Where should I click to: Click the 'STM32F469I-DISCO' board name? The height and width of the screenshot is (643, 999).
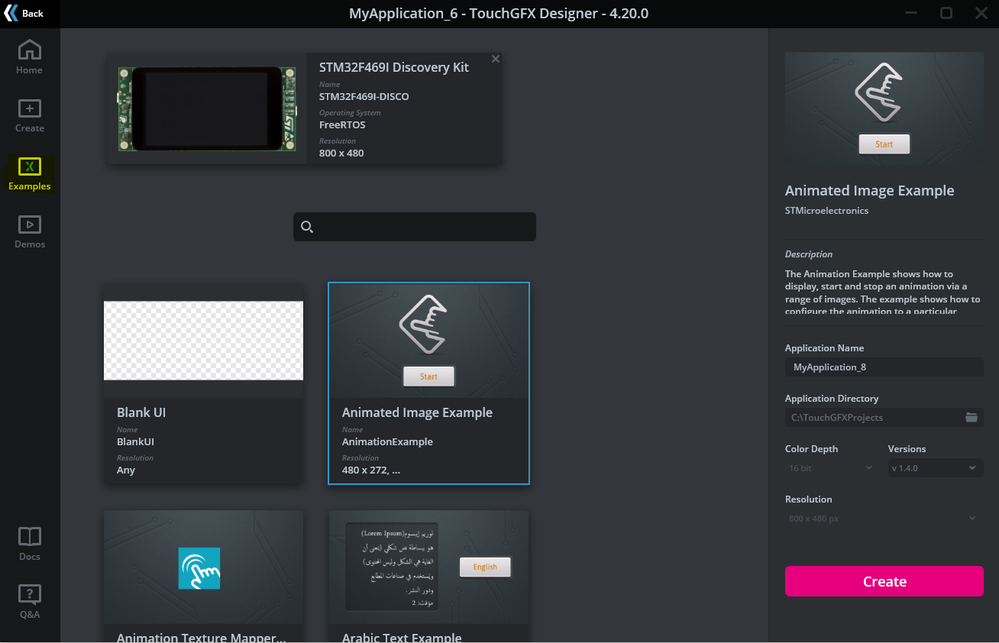pos(364,97)
